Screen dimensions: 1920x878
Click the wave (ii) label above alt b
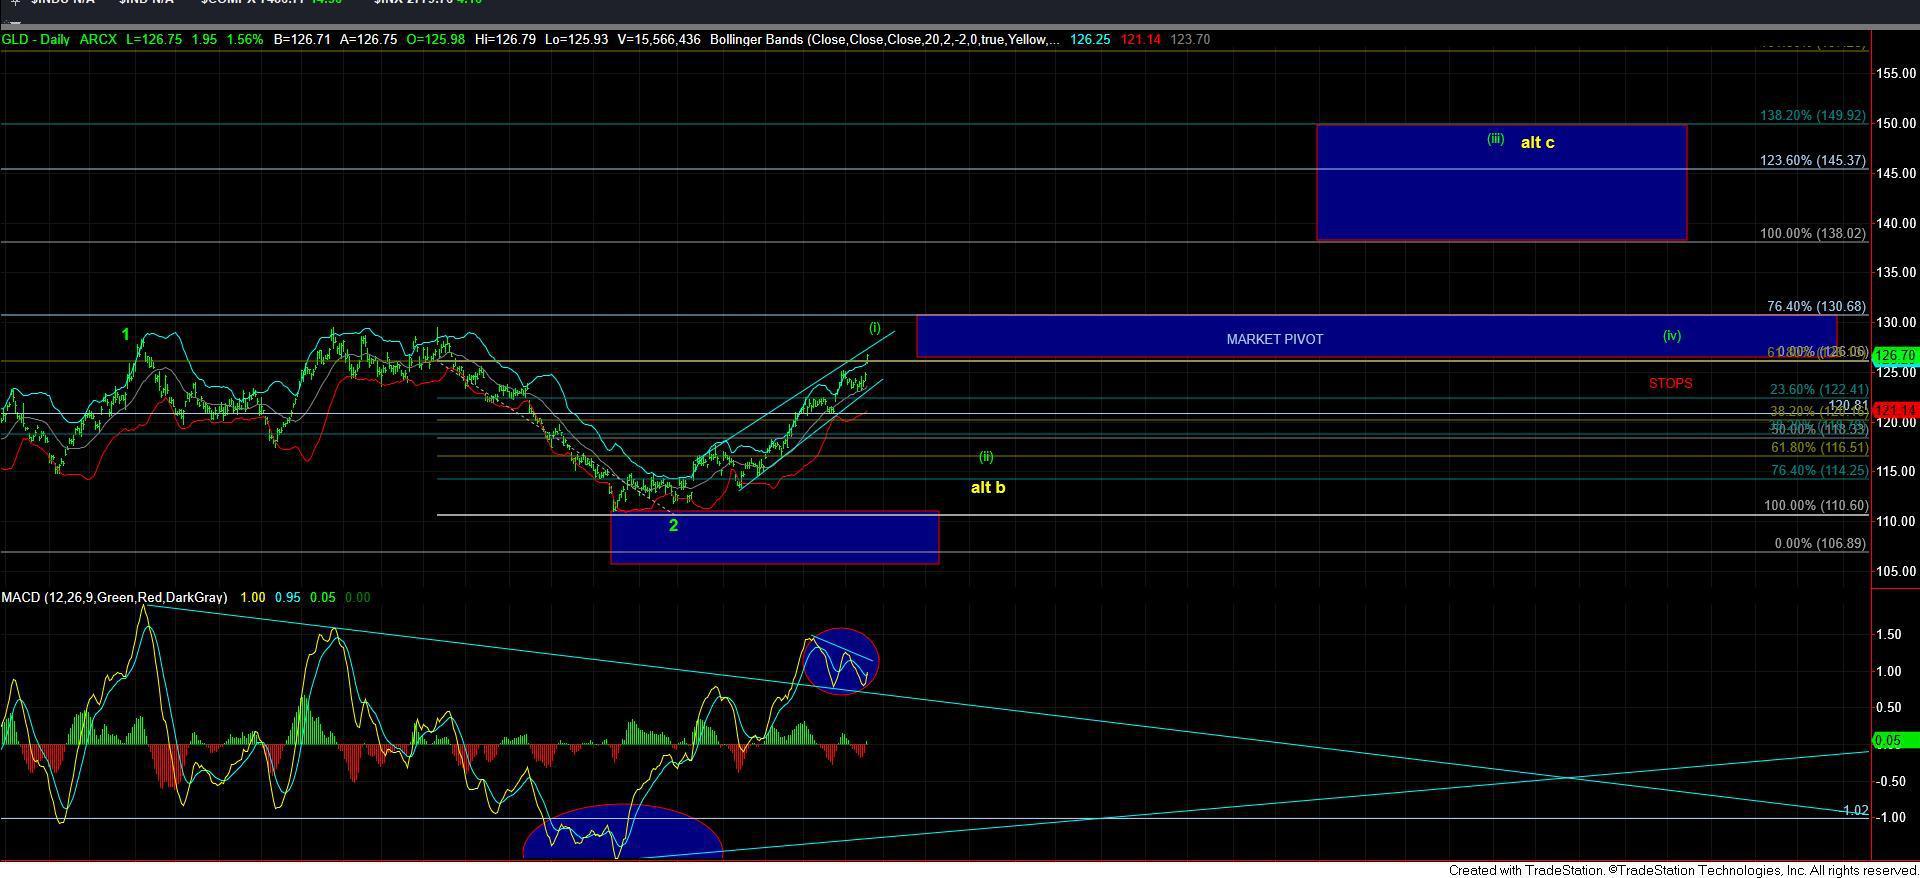point(986,457)
